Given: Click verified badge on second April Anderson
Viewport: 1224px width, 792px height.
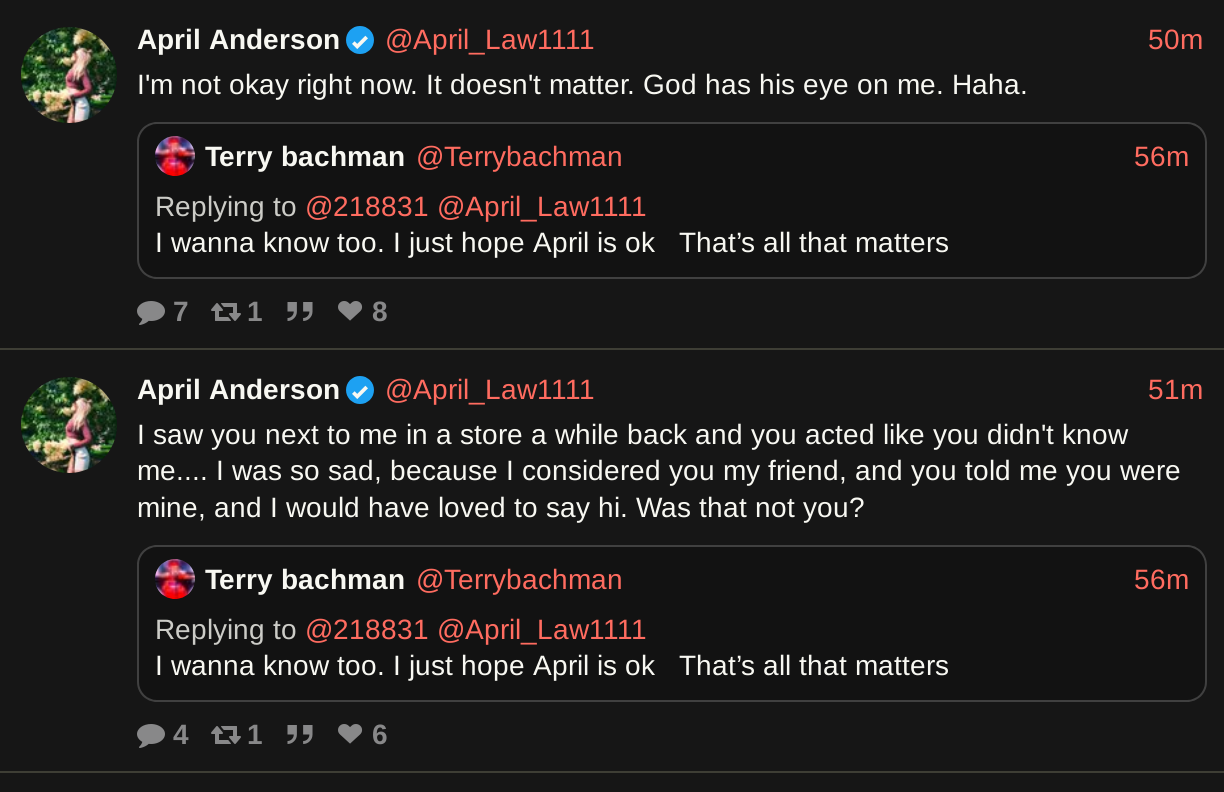Looking at the screenshot, I should click(x=360, y=390).
